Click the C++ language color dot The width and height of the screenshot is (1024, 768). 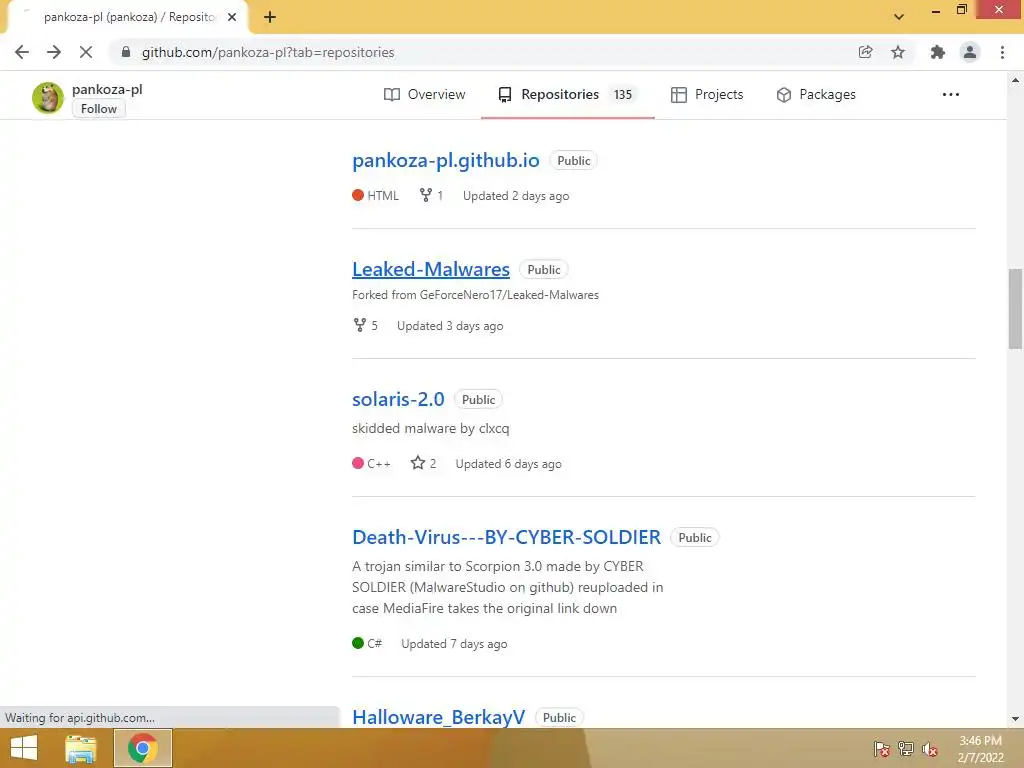click(358, 464)
